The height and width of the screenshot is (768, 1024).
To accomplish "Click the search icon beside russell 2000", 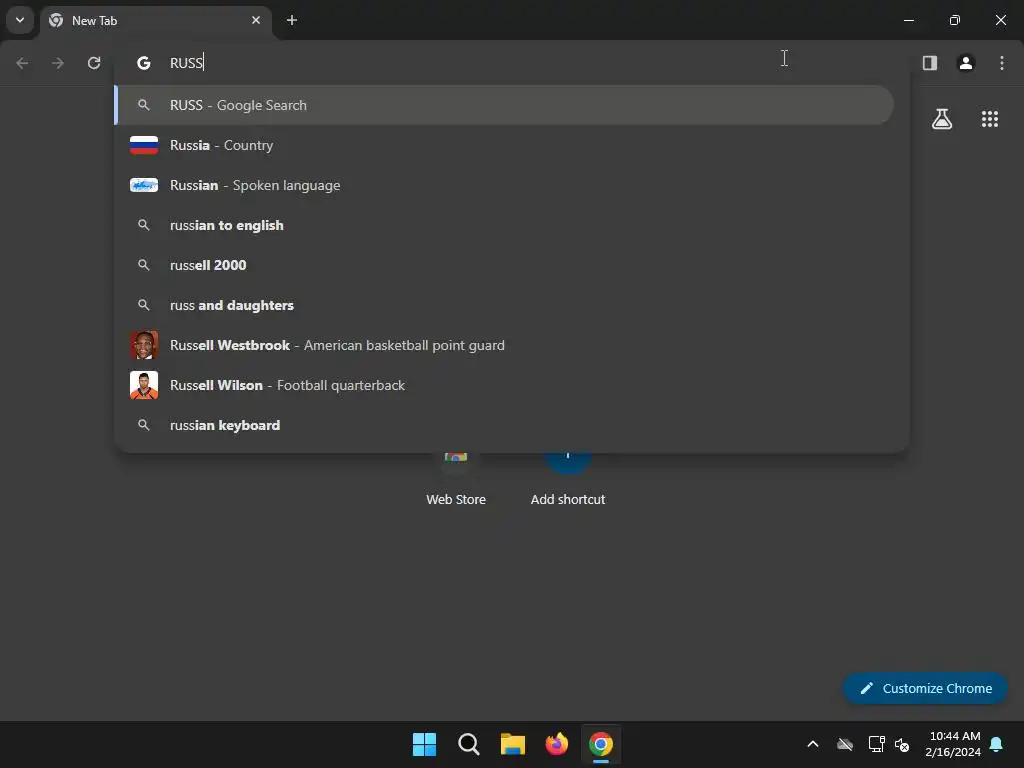I will [144, 265].
